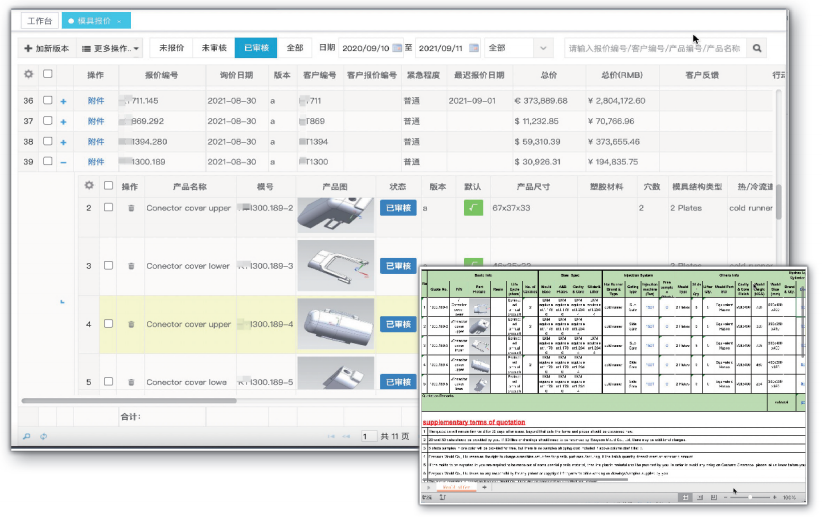
Task: Open the end date calendar picker for 2021/09/11
Action: pyautogui.click(x=474, y=48)
